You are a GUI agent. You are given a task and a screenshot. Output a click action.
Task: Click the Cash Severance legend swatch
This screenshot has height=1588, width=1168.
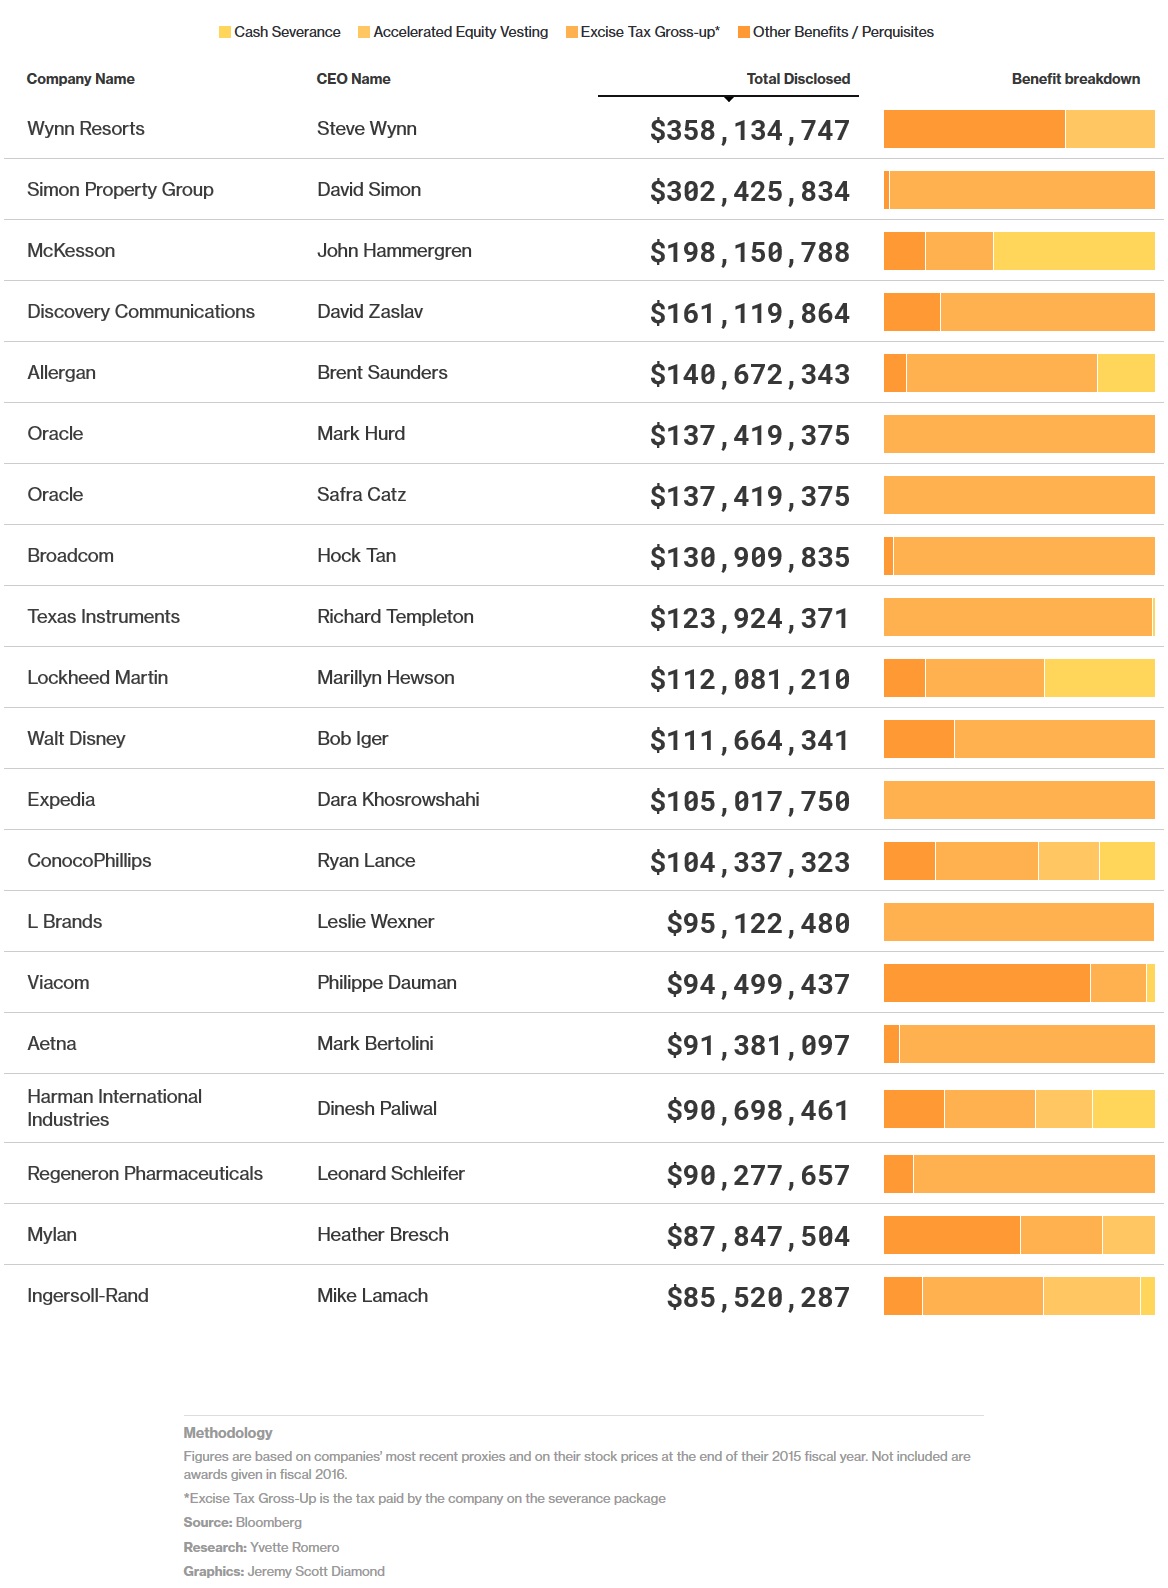click(225, 32)
